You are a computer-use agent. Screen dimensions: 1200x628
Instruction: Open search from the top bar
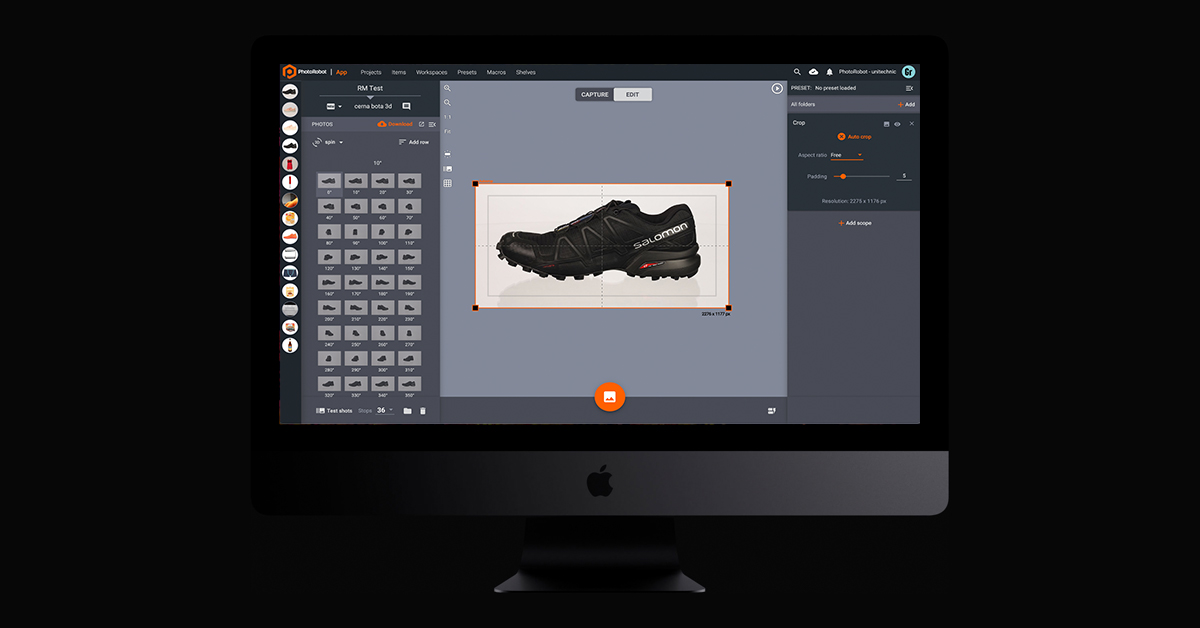tap(796, 72)
